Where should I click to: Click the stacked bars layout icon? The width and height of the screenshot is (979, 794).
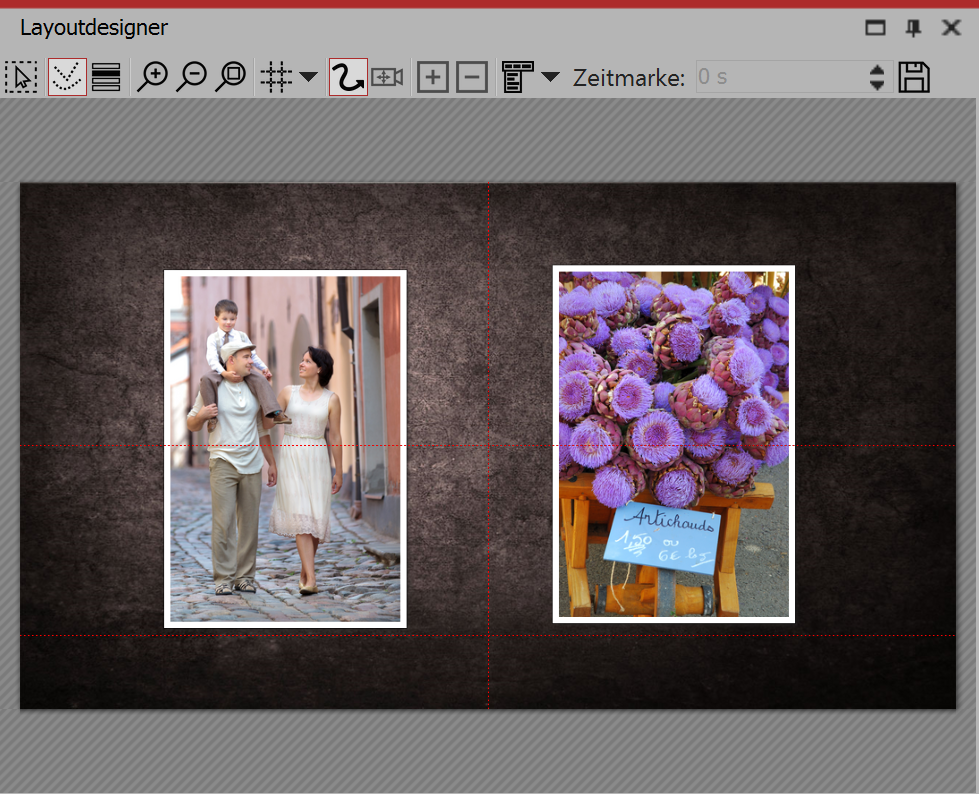click(x=106, y=77)
